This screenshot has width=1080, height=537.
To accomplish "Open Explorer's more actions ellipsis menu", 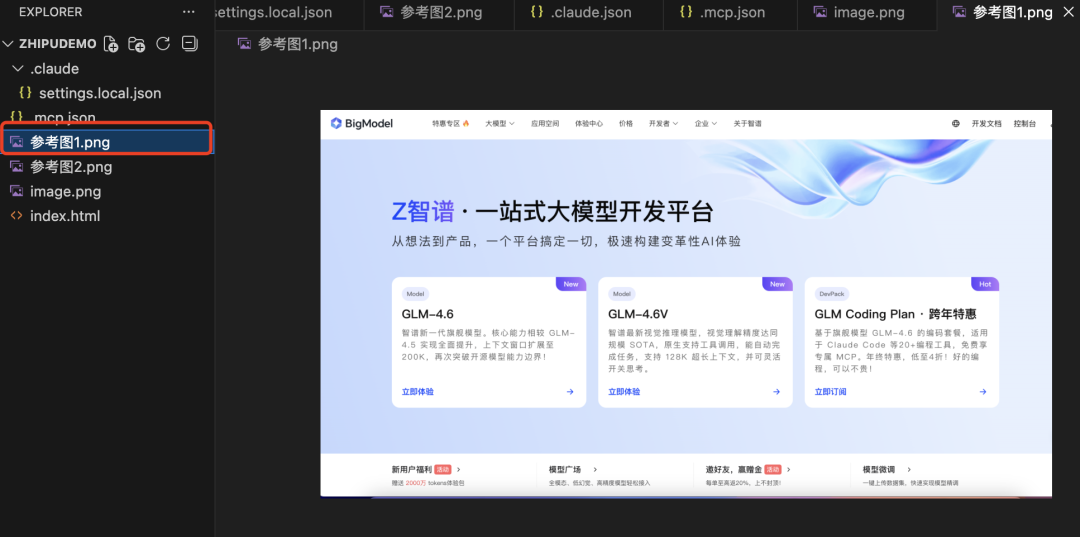I will (x=188, y=12).
